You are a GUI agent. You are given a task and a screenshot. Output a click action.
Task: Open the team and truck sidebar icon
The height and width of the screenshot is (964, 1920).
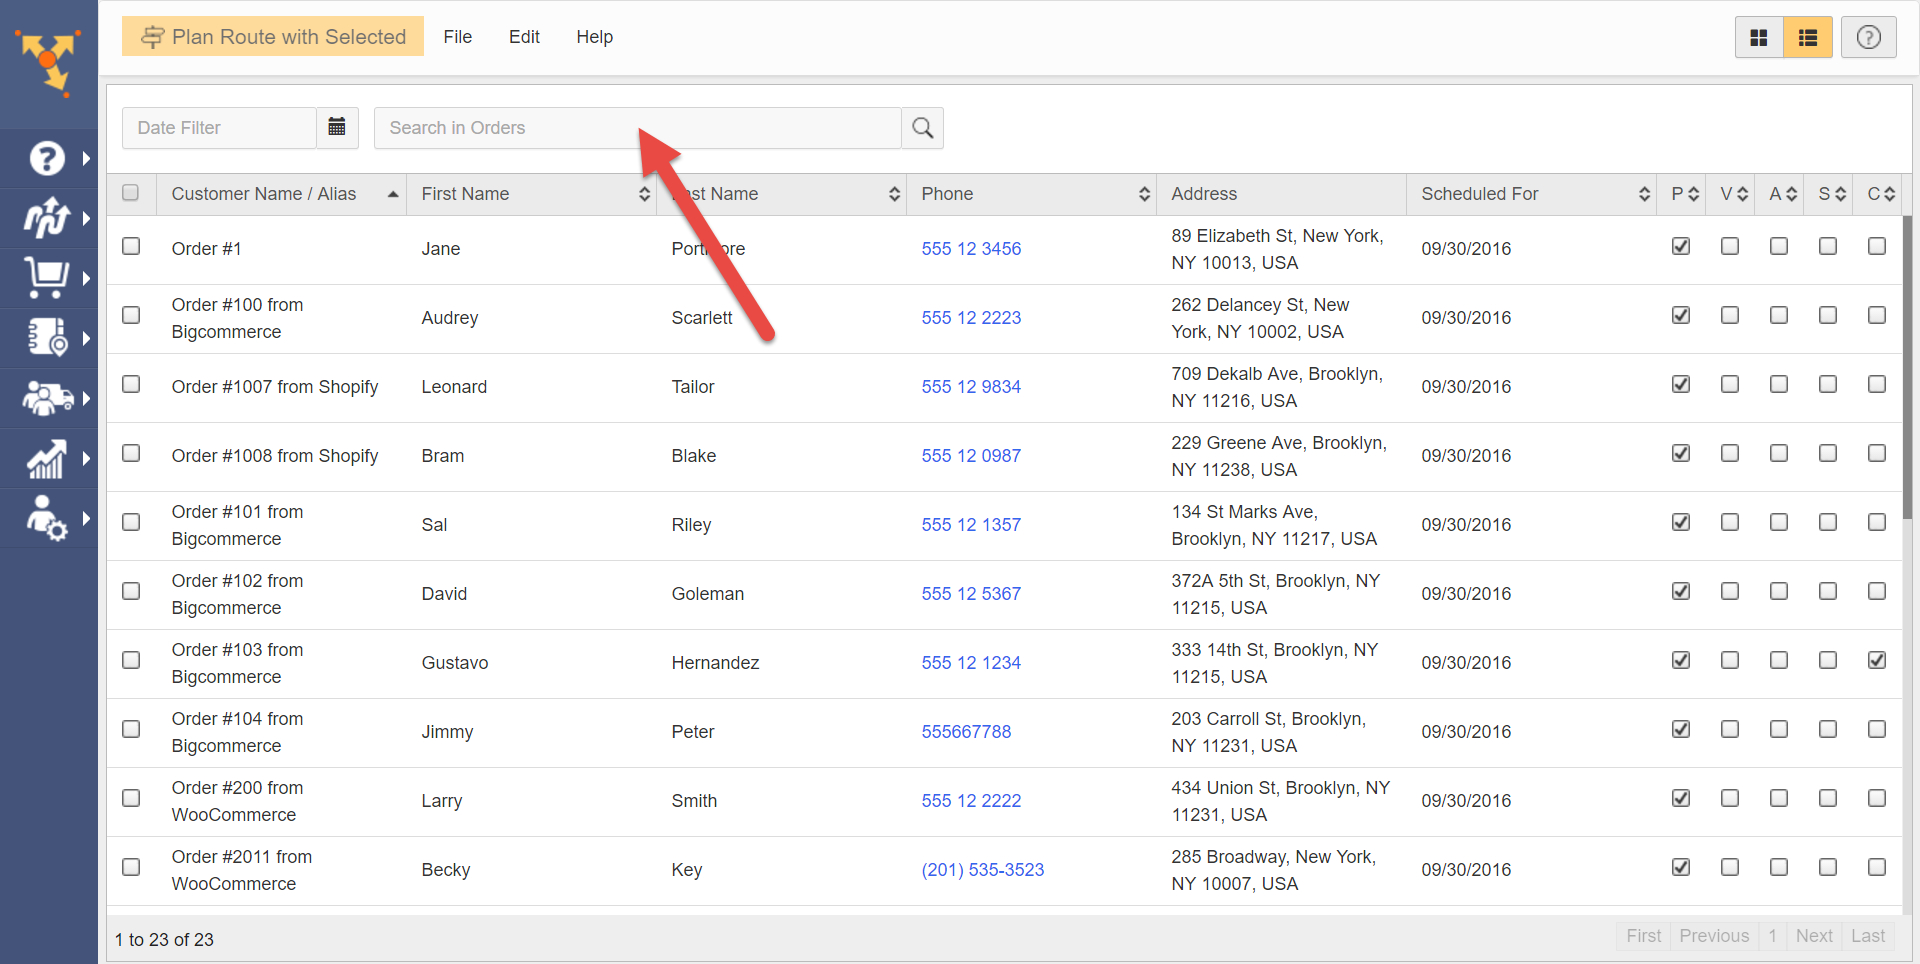(47, 398)
